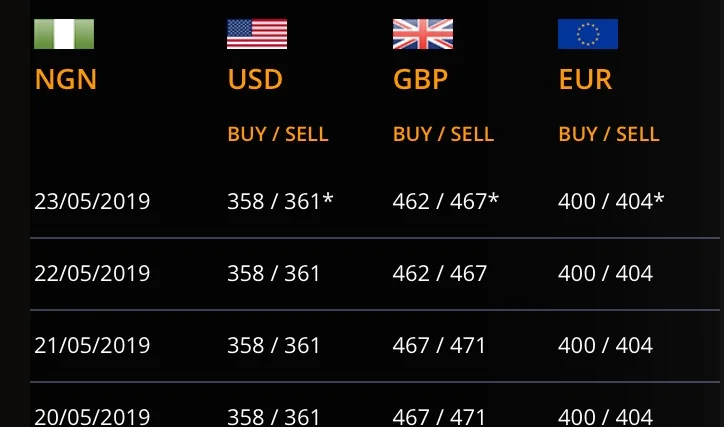The image size is (724, 427).
Task: Select the EUR currency heading
Action: (x=585, y=80)
